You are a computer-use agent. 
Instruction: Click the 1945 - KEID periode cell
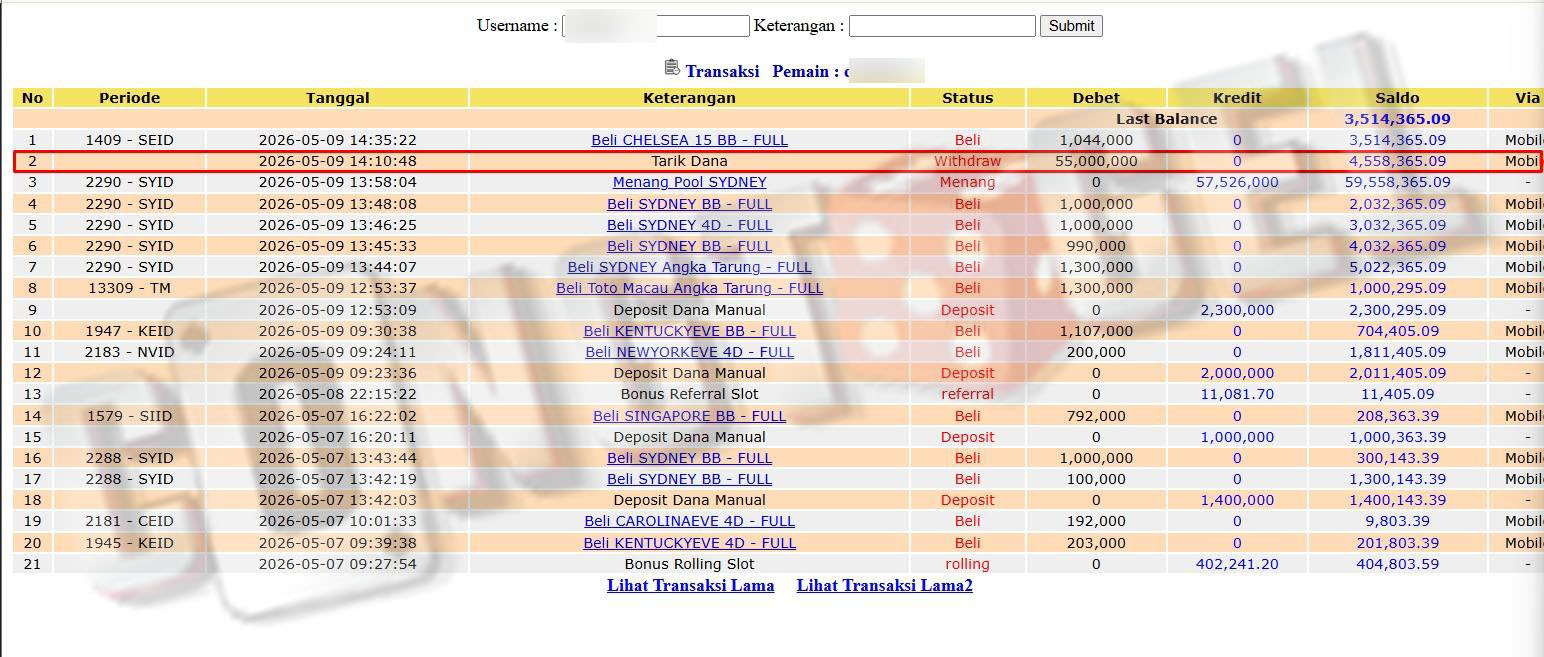[129, 543]
